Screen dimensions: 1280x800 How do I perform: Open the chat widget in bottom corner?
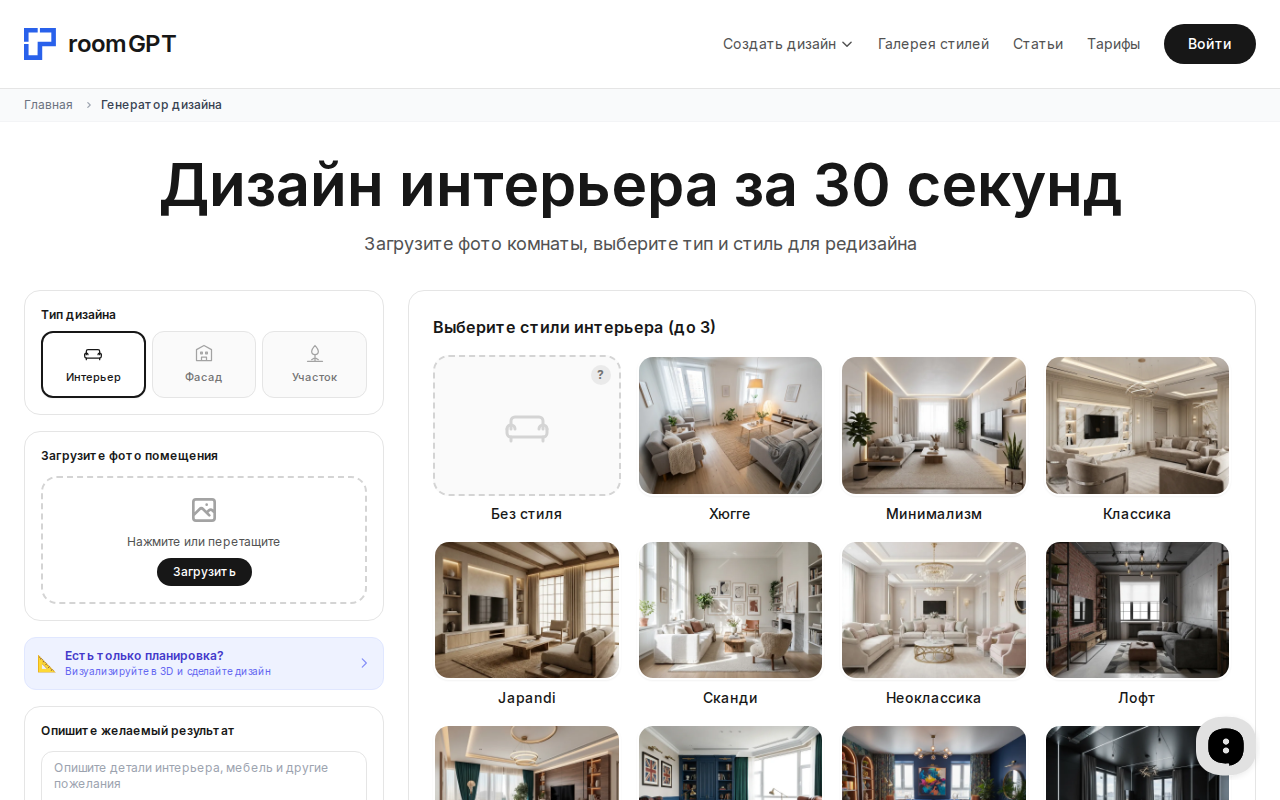tap(1225, 746)
